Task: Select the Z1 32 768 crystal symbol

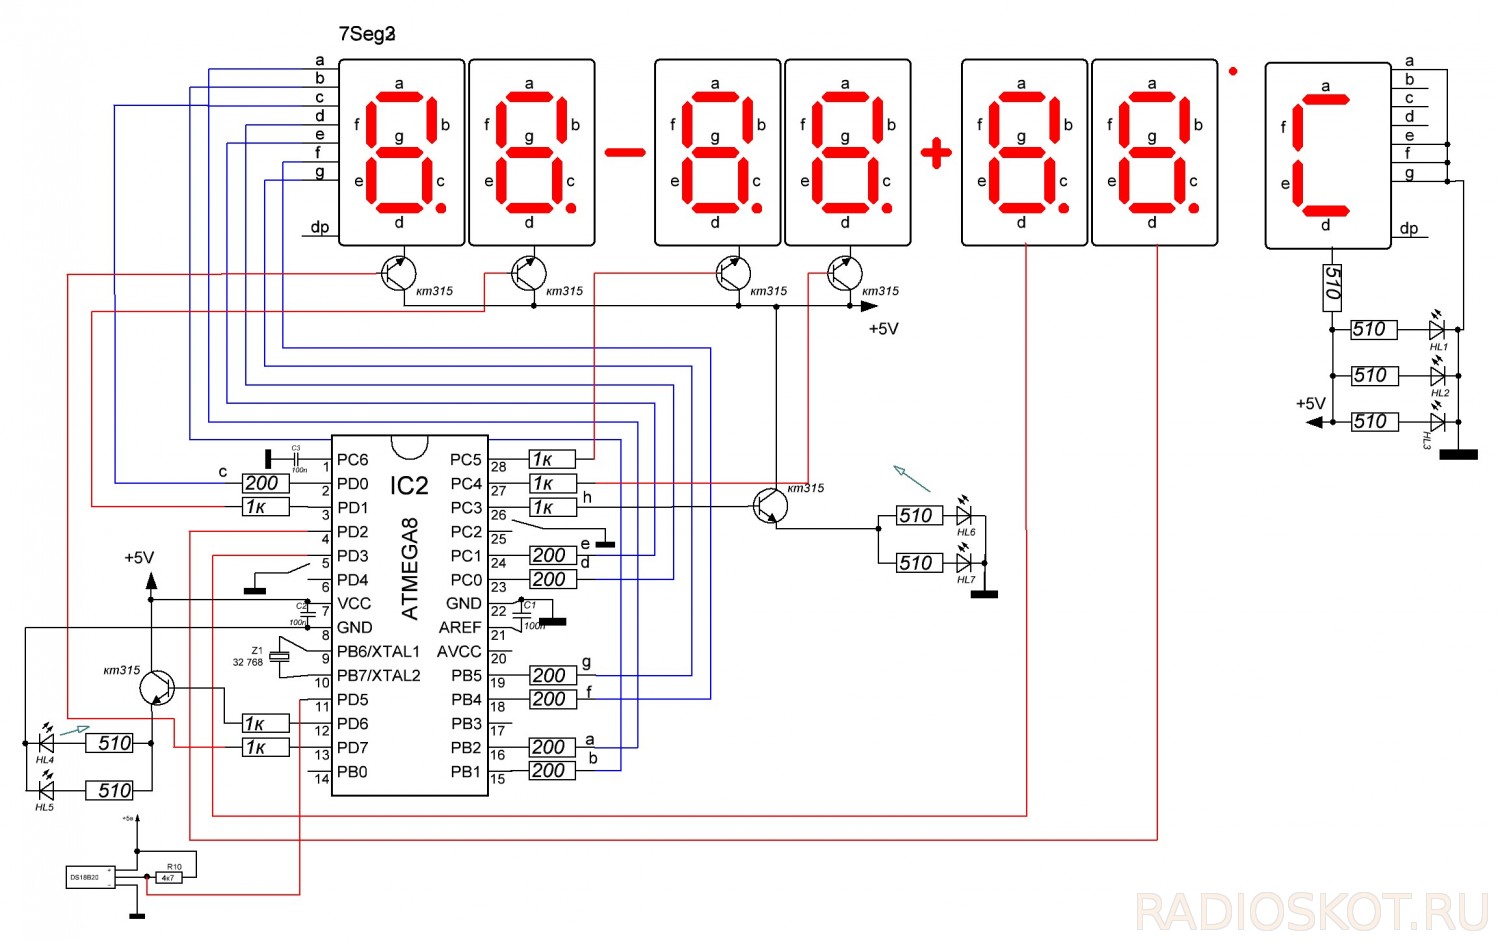Action: pyautogui.click(x=281, y=656)
